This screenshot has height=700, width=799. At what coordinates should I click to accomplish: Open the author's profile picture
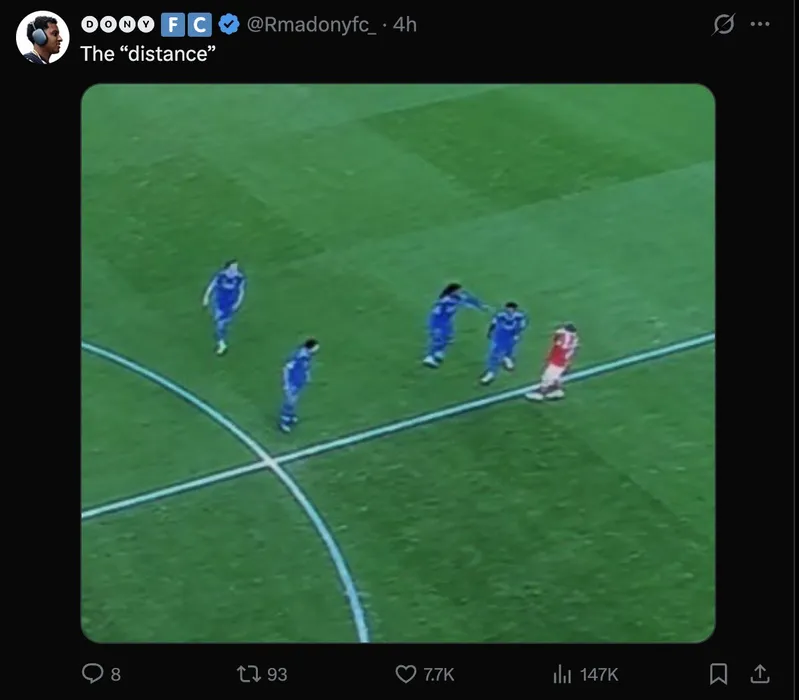(x=42, y=38)
